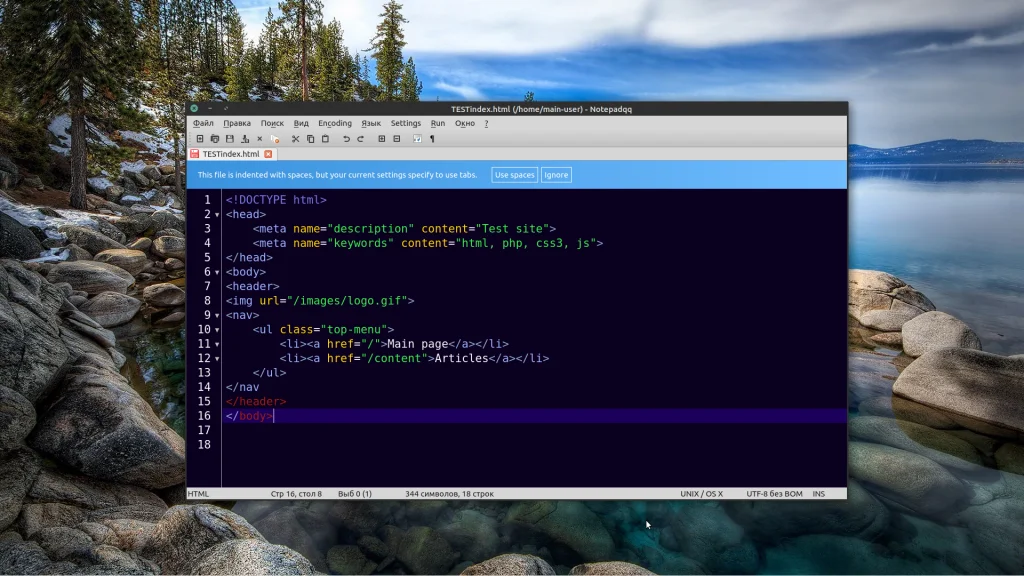This screenshot has width=1024, height=576.
Task: Click the Close document X toolbar icon
Action: click(x=259, y=138)
